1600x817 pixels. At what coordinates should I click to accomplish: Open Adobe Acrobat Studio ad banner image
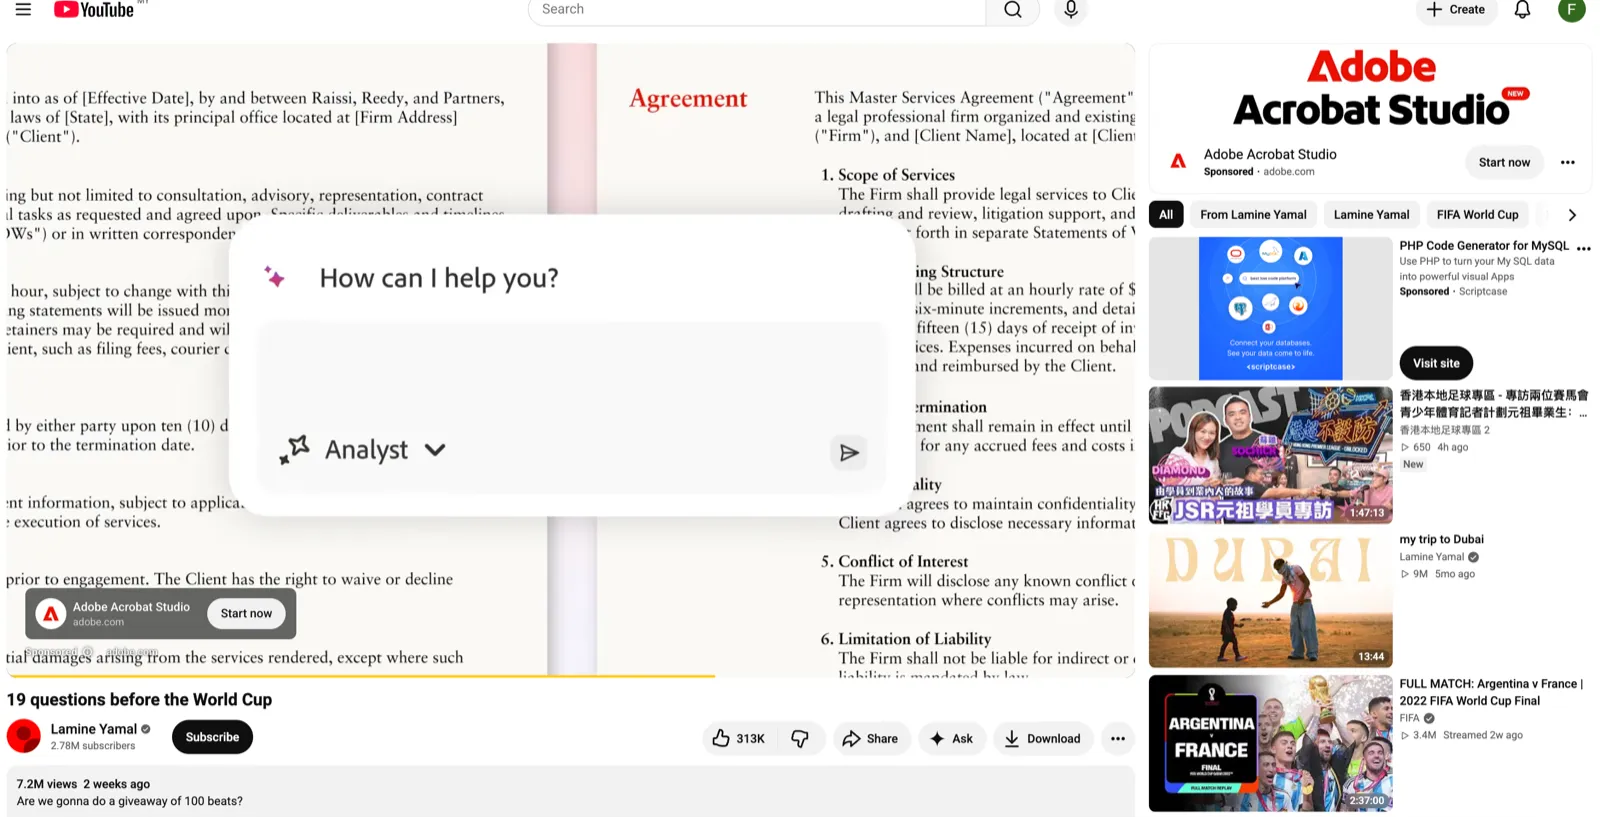(1370, 88)
